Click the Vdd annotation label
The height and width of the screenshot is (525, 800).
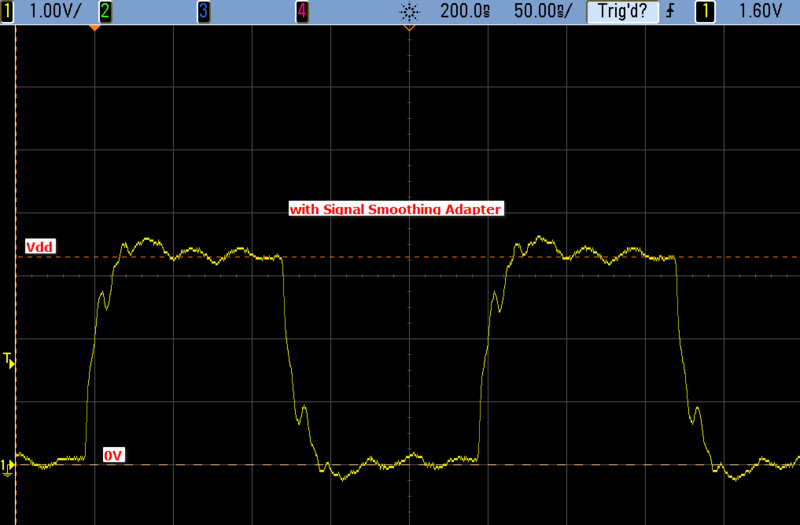(39, 247)
